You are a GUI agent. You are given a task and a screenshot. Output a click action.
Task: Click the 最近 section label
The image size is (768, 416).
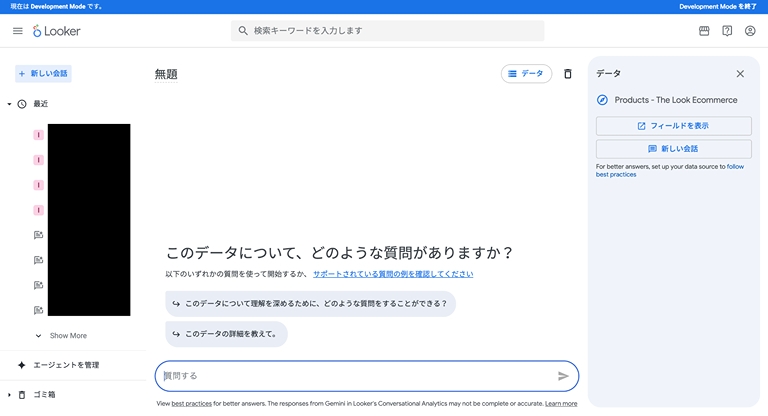tap(41, 104)
